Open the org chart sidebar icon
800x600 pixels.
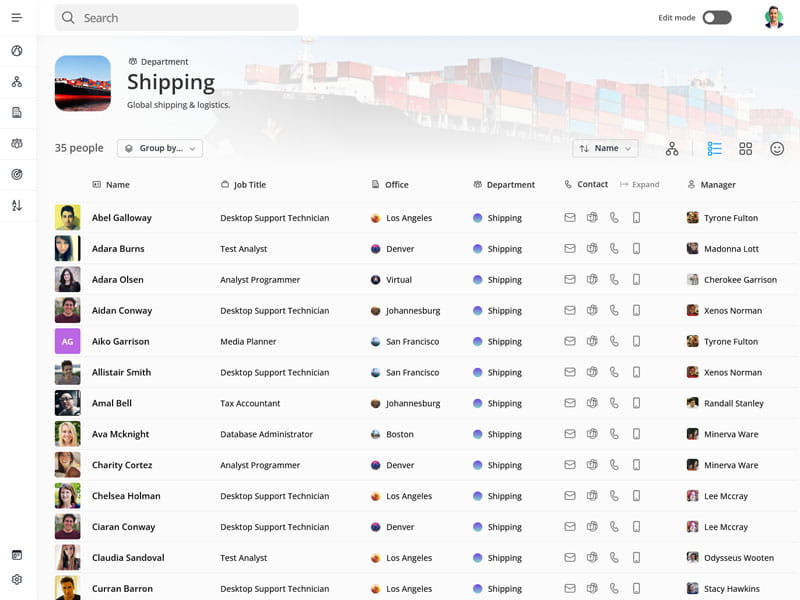pos(15,82)
